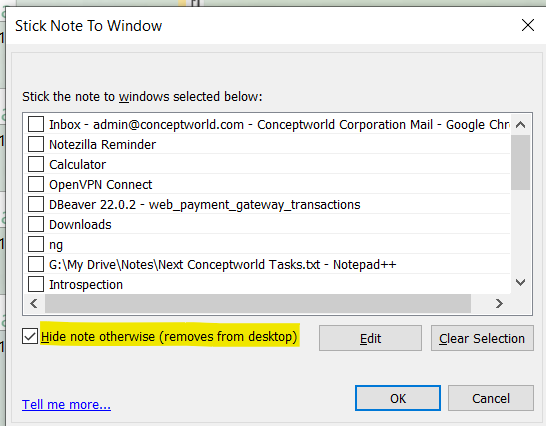Check the Inbox Conceptworld Mail Chrome window
546x426 pixels.
tap(36, 124)
